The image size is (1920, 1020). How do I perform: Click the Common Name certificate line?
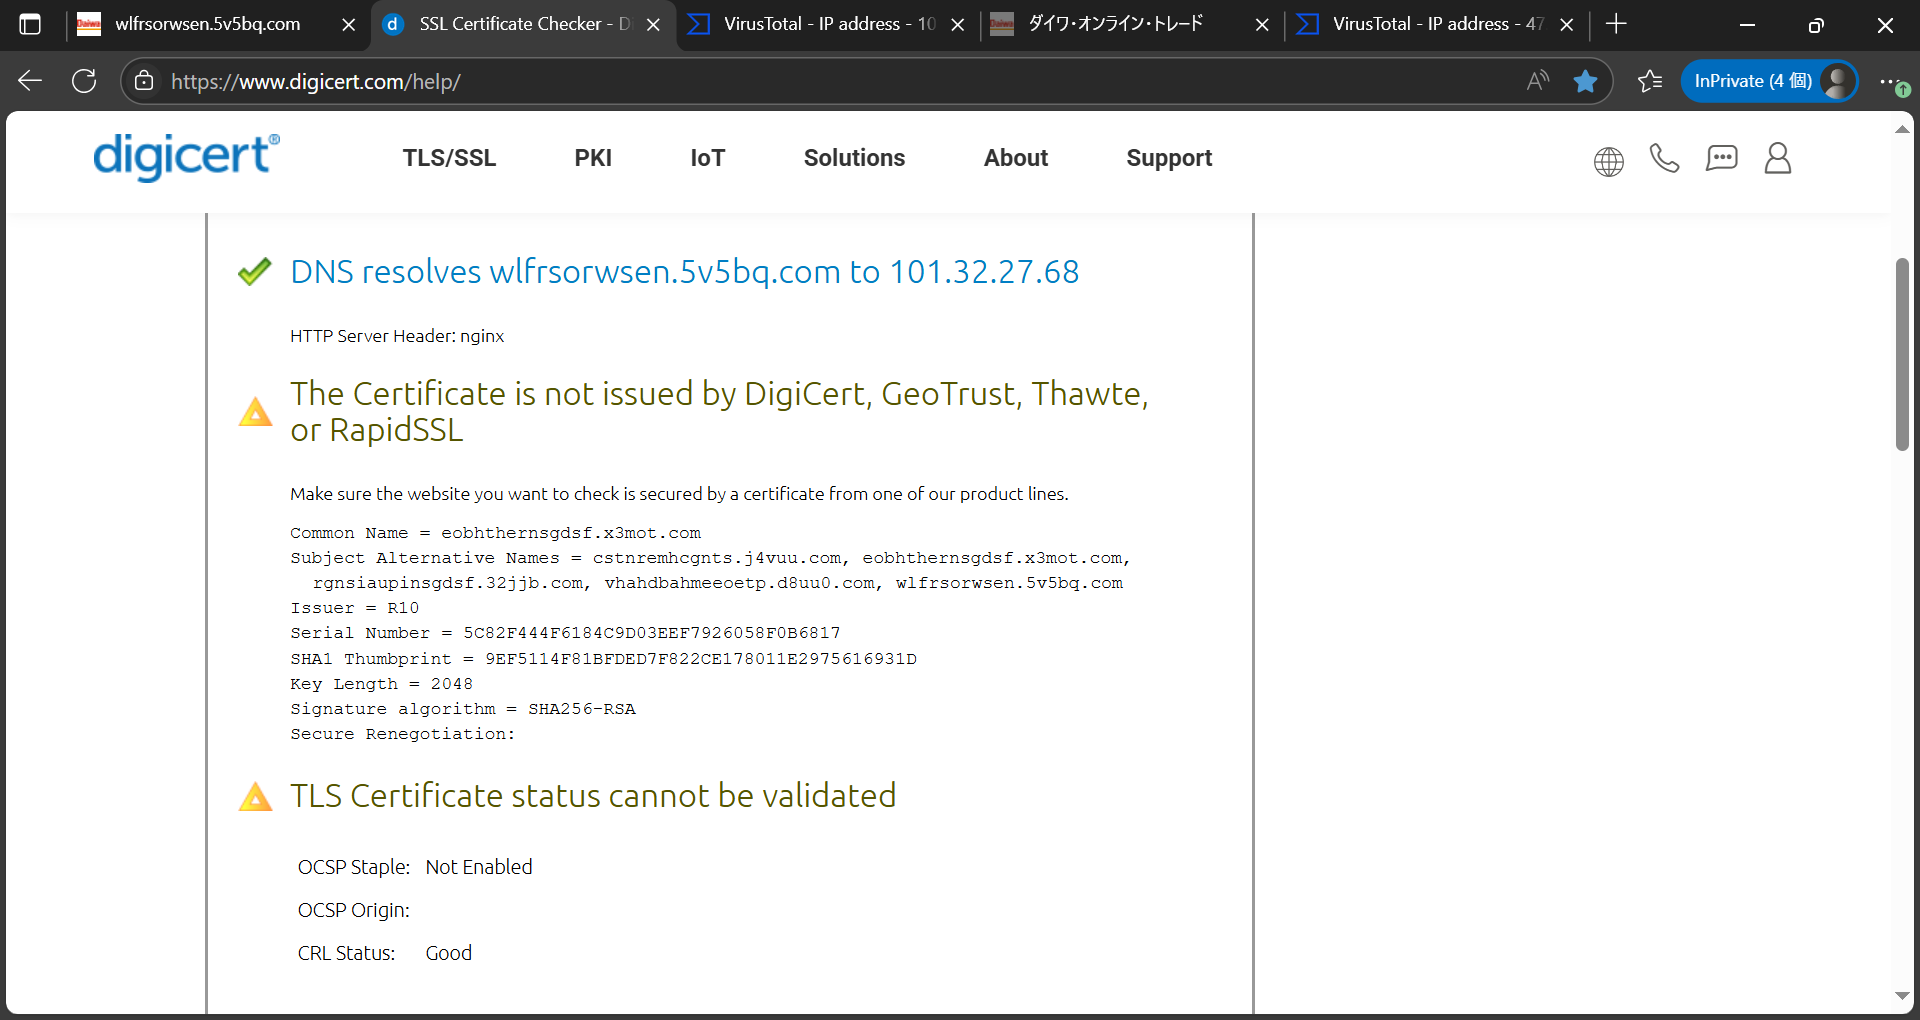click(495, 533)
